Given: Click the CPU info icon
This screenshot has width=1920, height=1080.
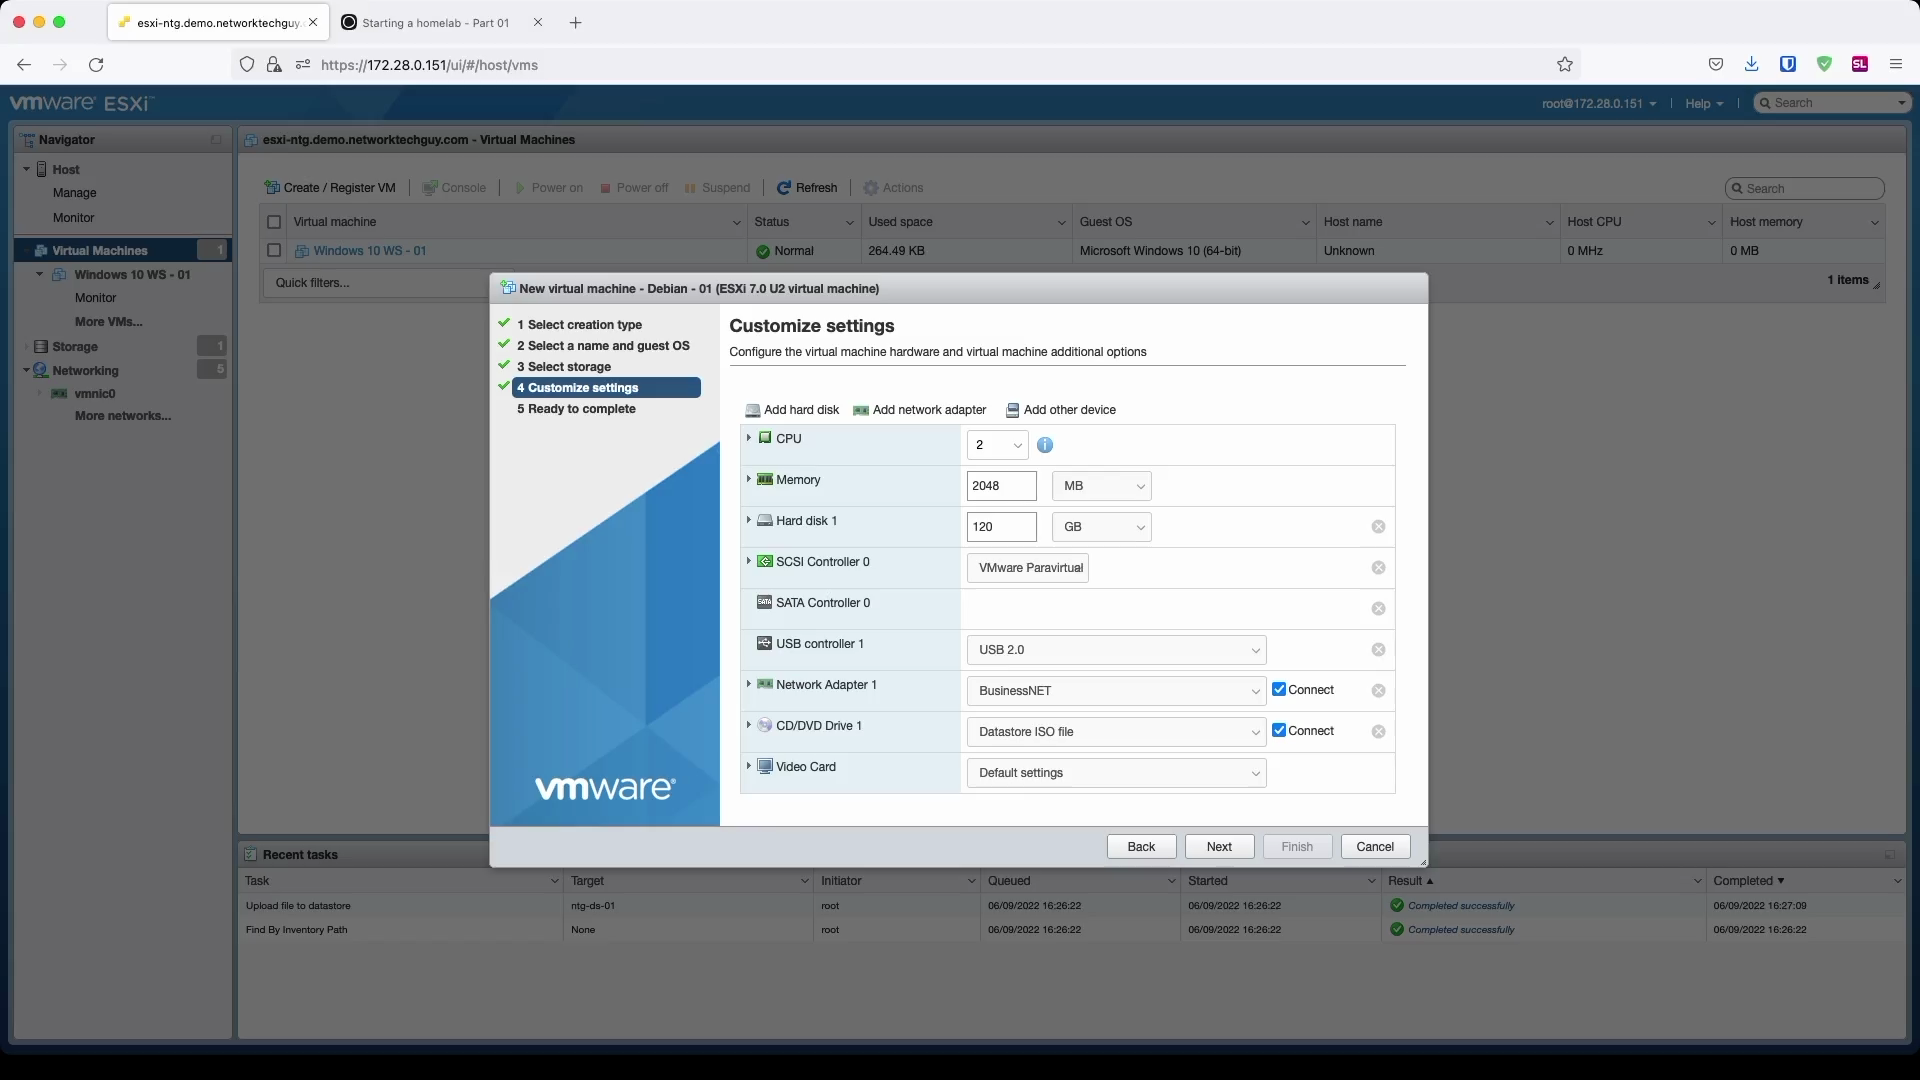Looking at the screenshot, I should click(x=1045, y=445).
